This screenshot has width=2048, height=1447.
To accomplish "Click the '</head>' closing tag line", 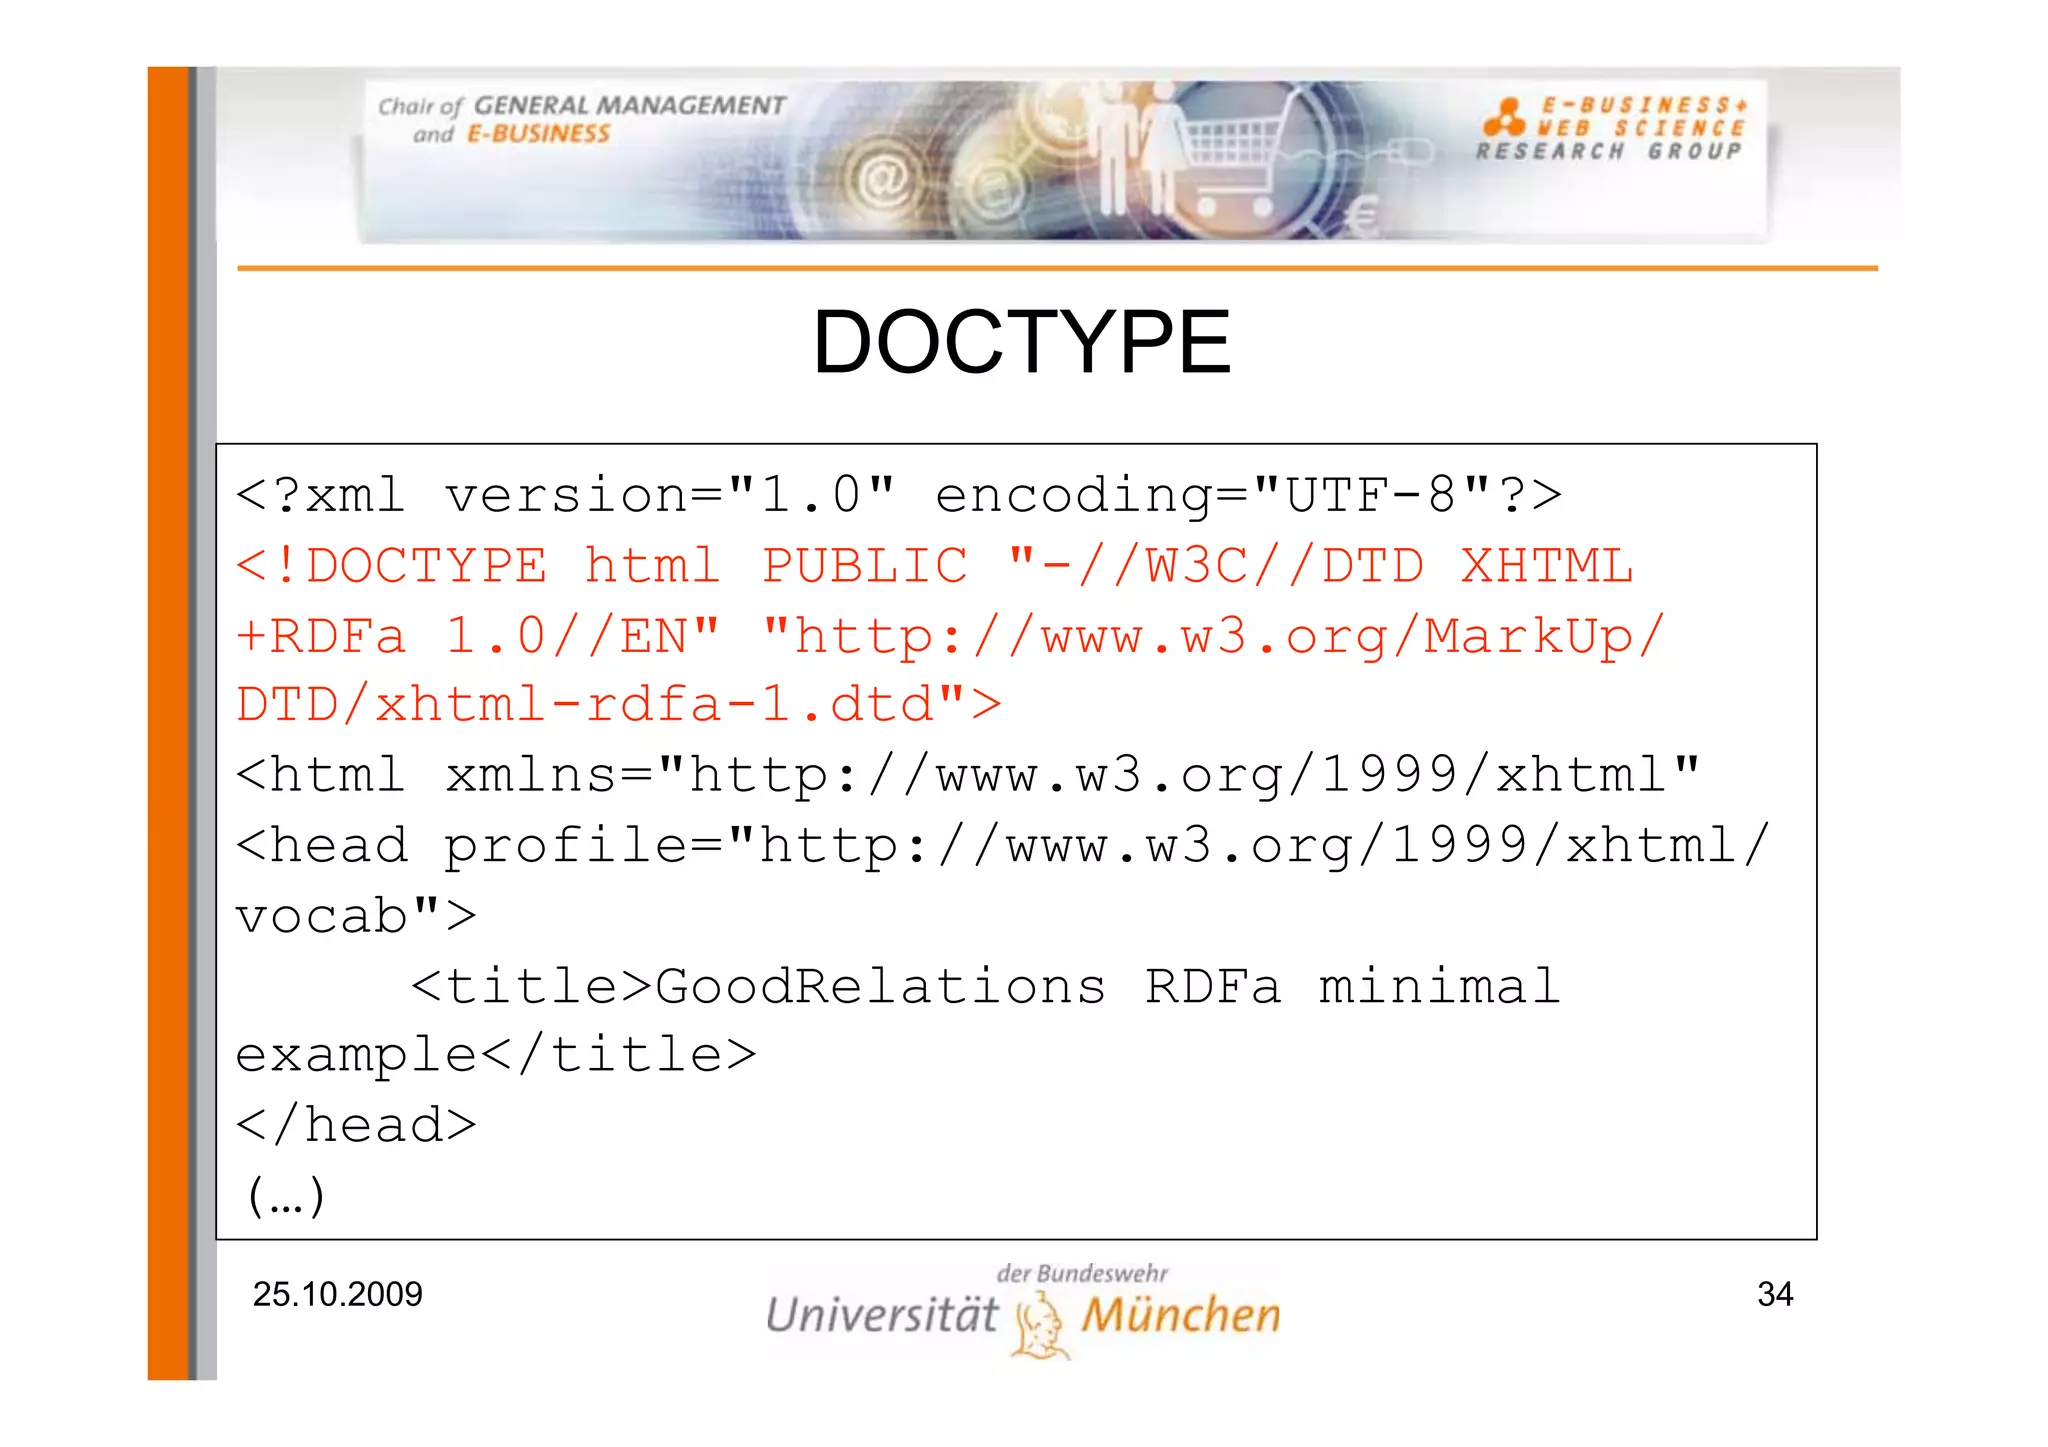I will pos(355,1126).
